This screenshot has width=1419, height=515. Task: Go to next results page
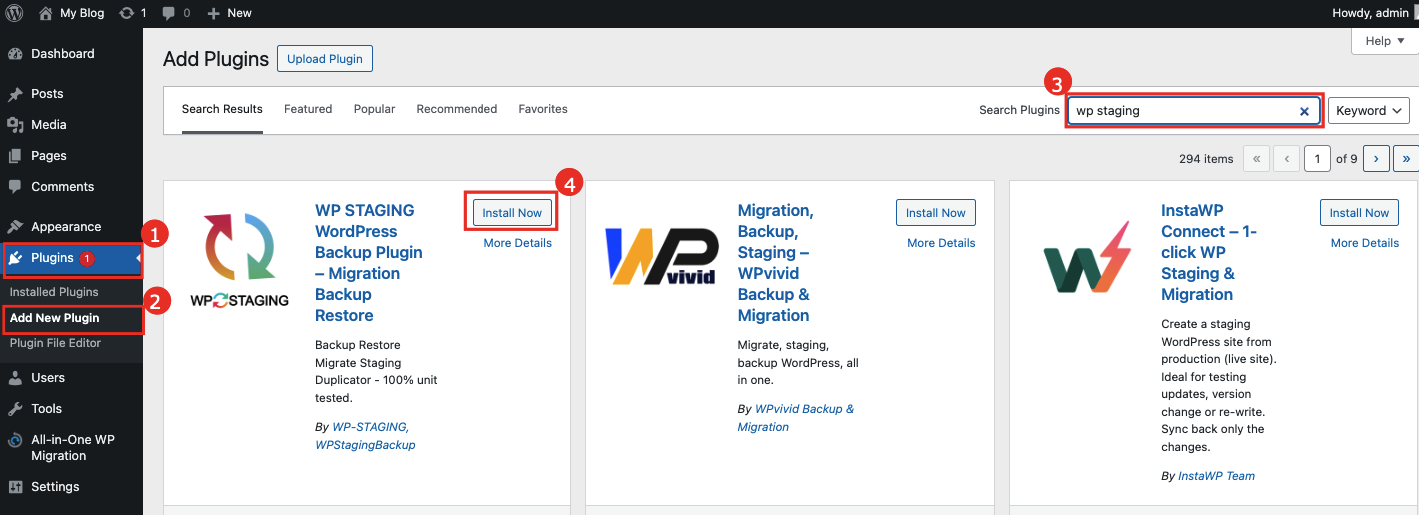[1377, 158]
